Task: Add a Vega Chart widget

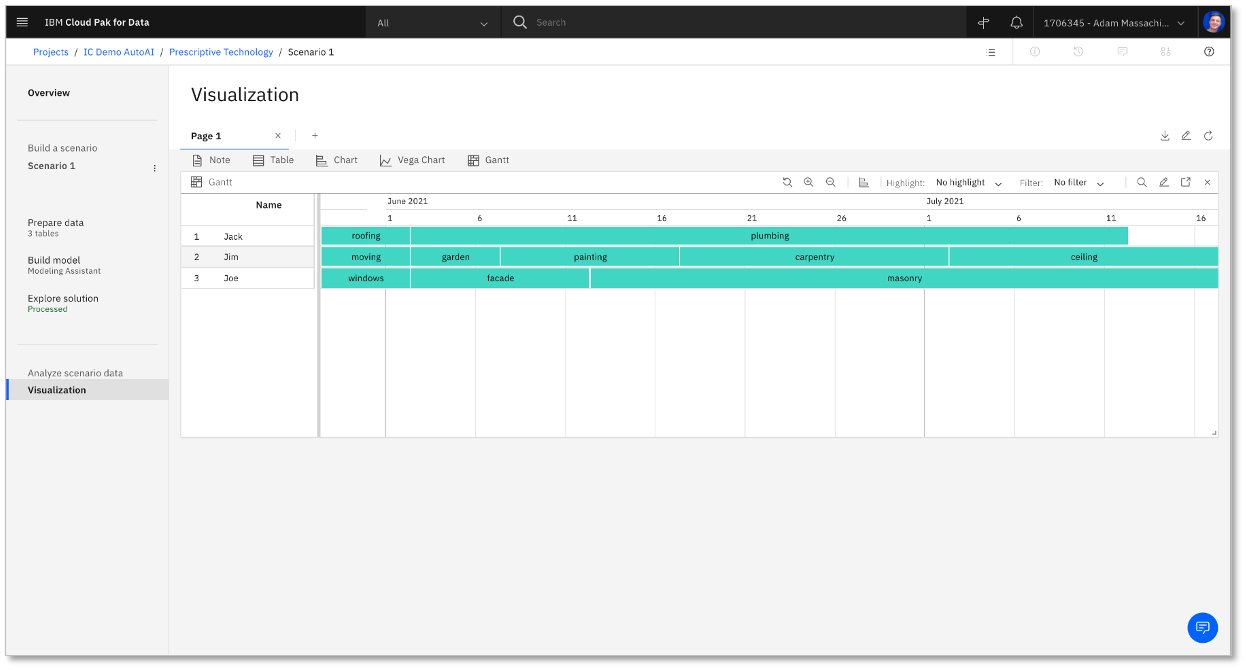Action: [412, 160]
